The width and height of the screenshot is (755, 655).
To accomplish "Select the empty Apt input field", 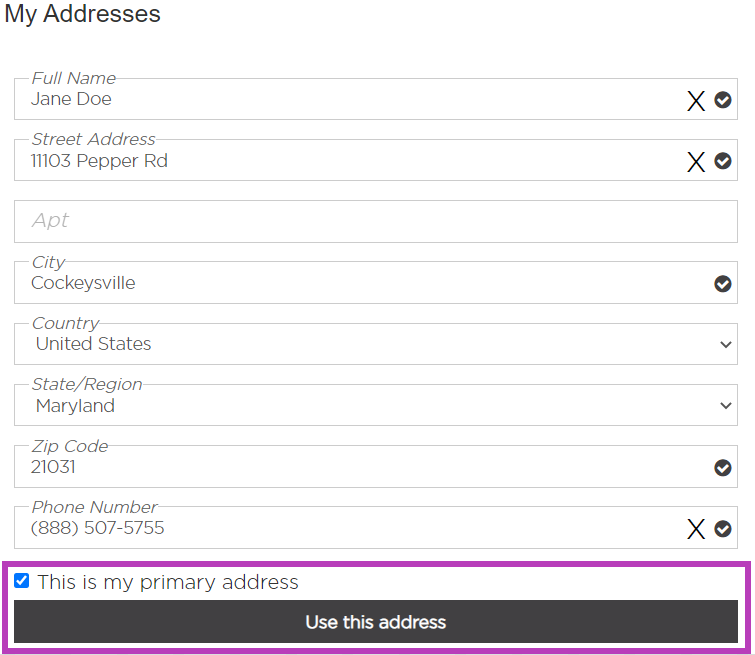I will point(376,221).
